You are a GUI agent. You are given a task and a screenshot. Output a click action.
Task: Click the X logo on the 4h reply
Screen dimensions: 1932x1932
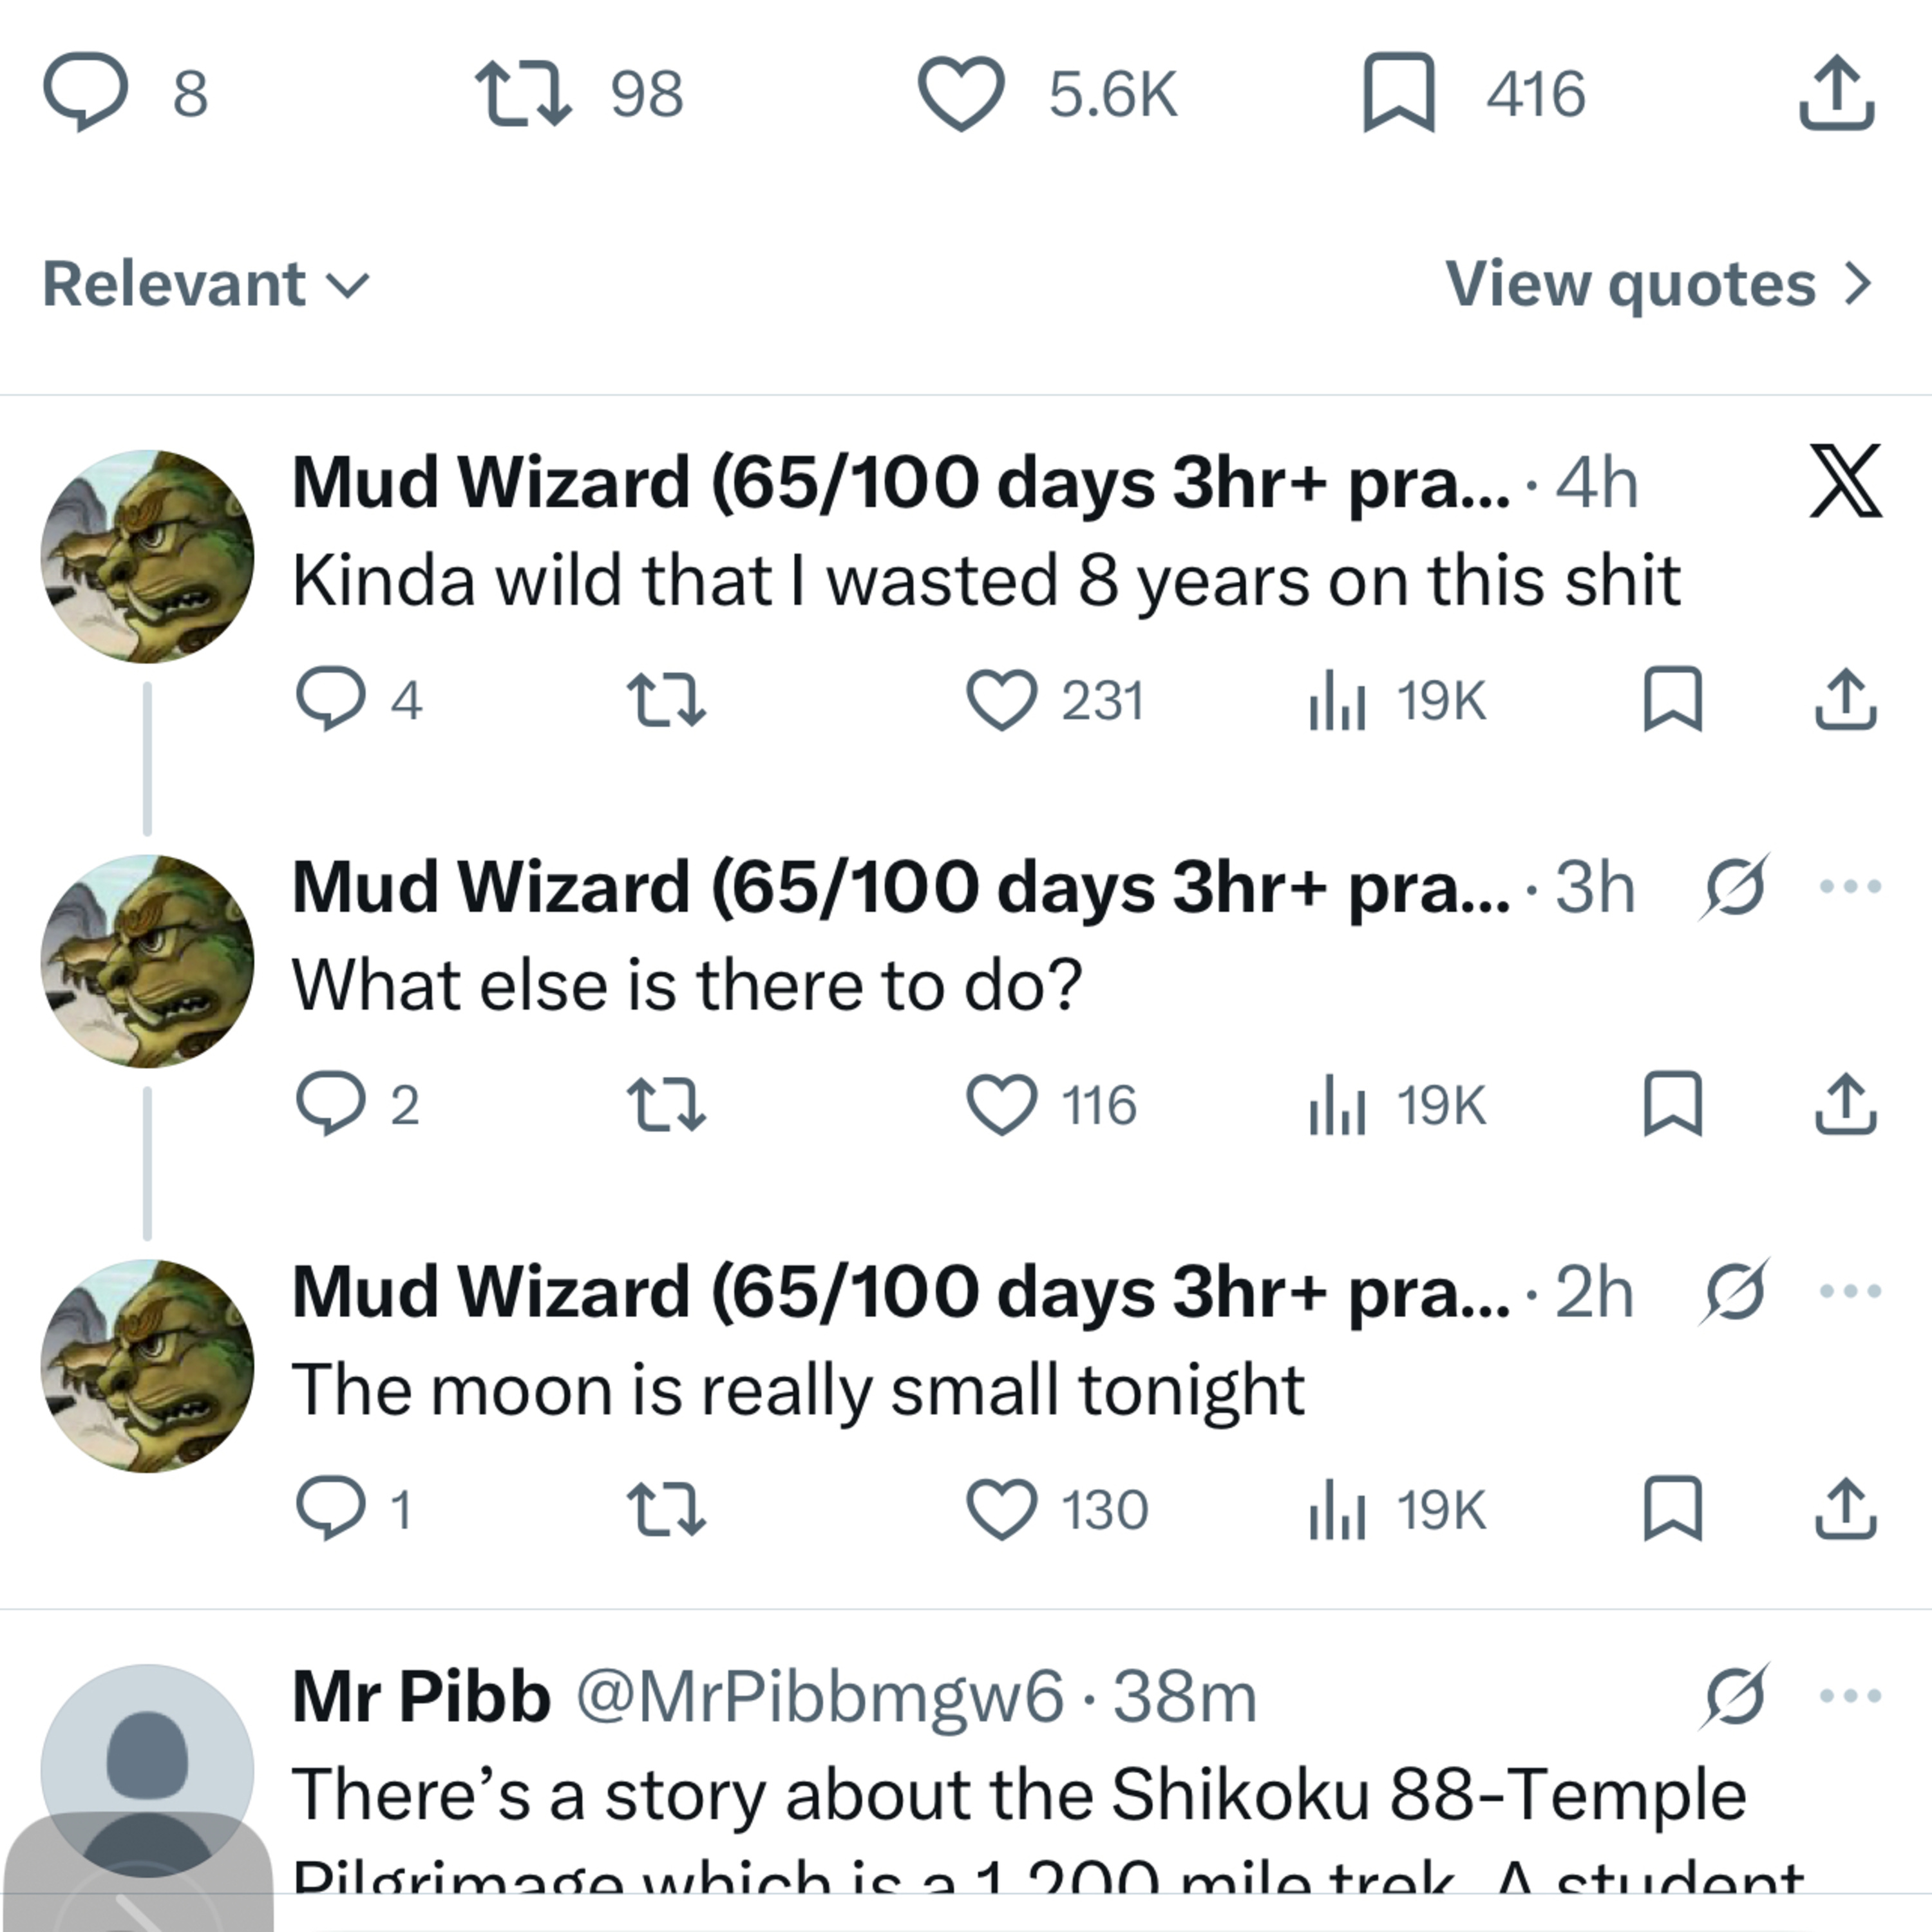point(1845,482)
